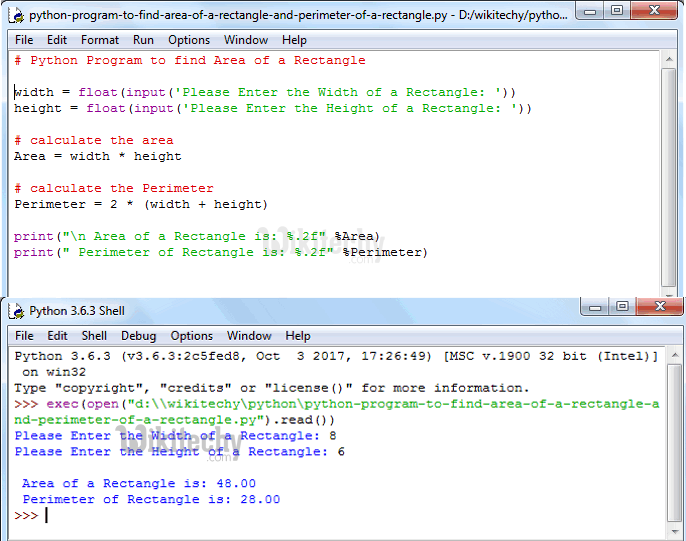
Task: Open the Window menu in the Python Shell
Action: tap(249, 336)
